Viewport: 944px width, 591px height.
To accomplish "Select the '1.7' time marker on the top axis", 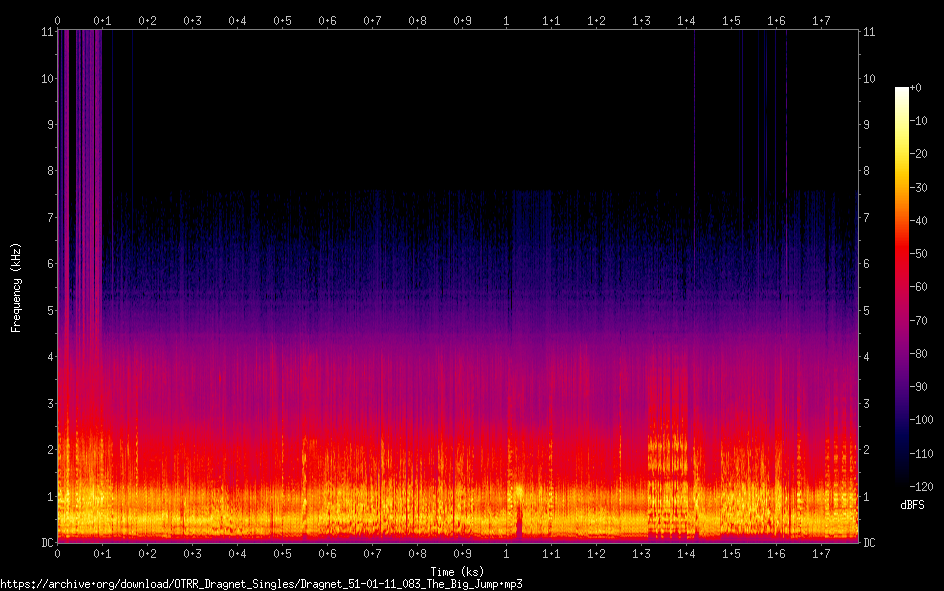I will [x=821, y=20].
